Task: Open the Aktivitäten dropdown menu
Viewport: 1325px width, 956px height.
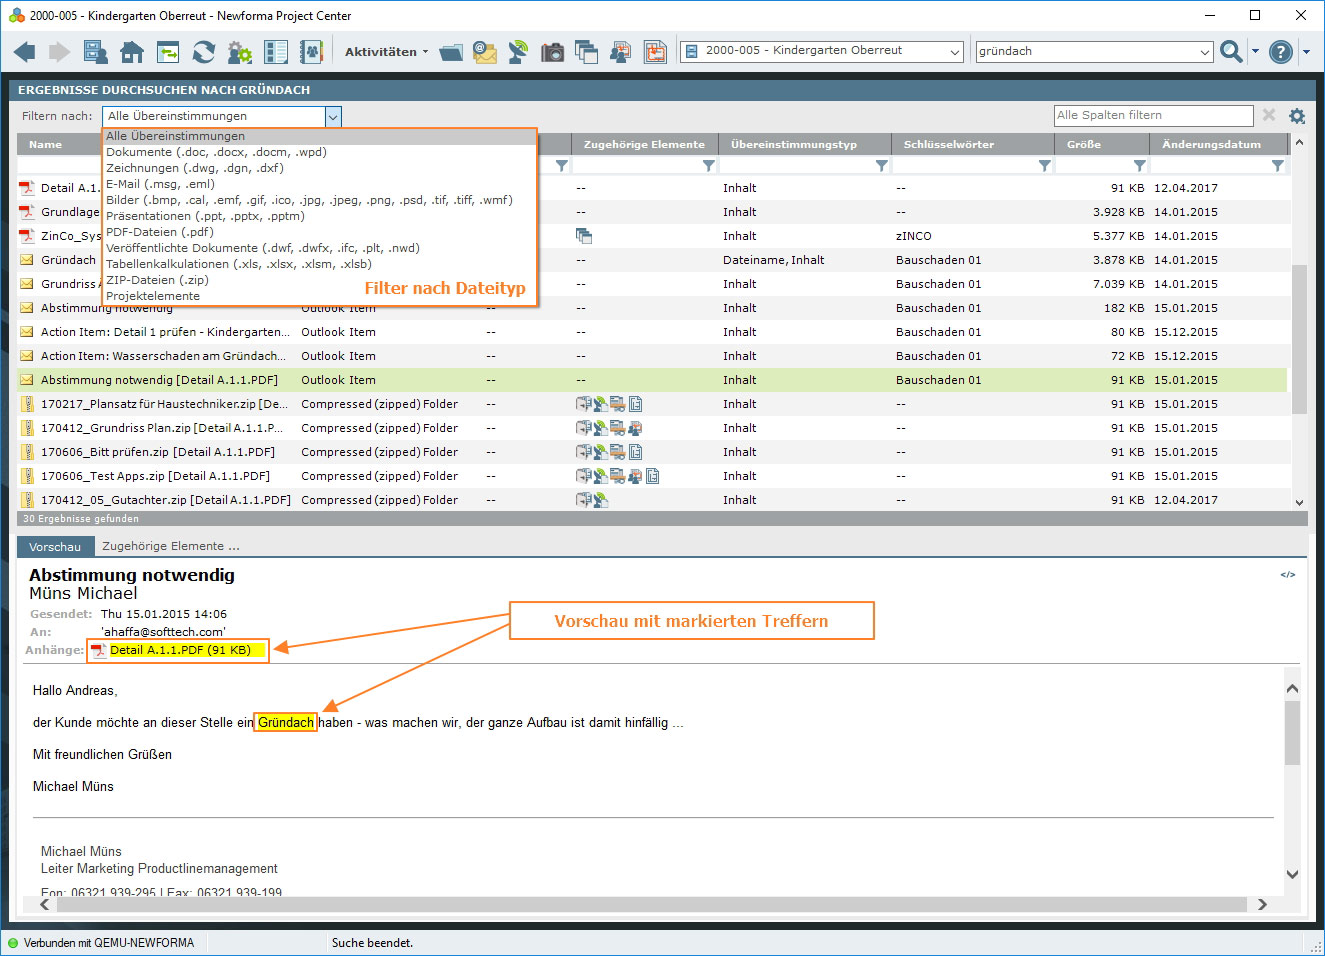Action: (x=386, y=52)
